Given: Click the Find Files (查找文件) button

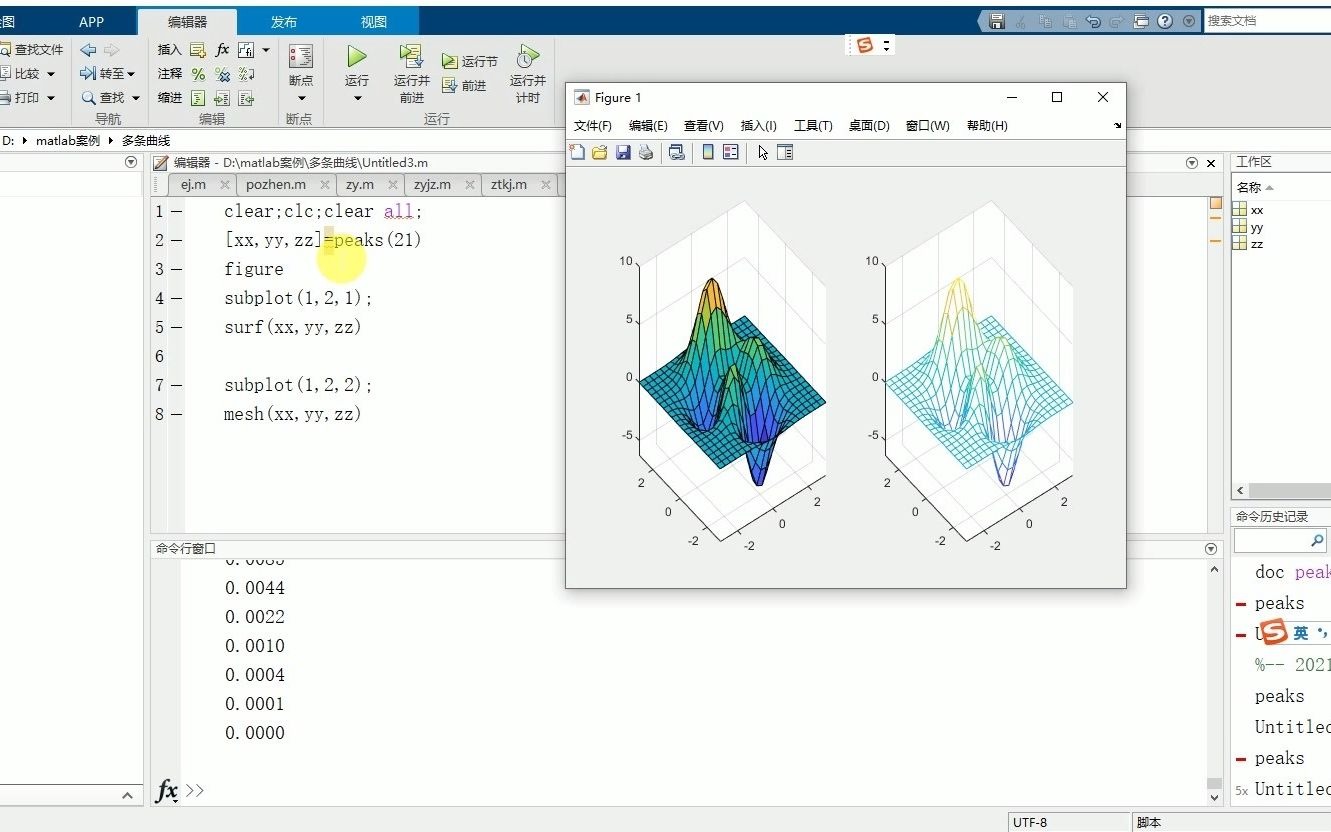Looking at the screenshot, I should 31,49.
